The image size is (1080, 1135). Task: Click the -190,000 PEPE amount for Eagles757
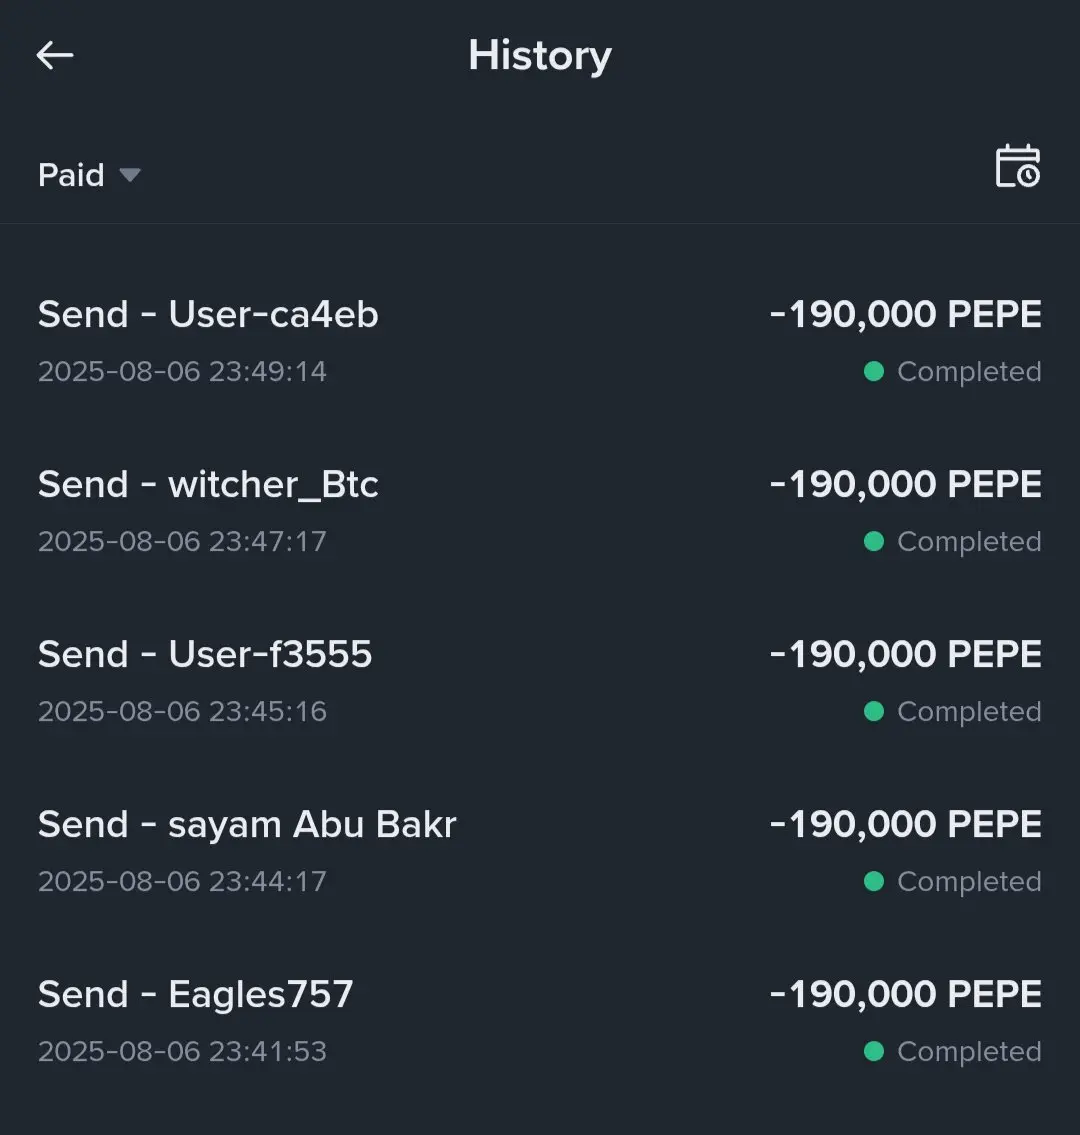pyautogui.click(x=906, y=995)
